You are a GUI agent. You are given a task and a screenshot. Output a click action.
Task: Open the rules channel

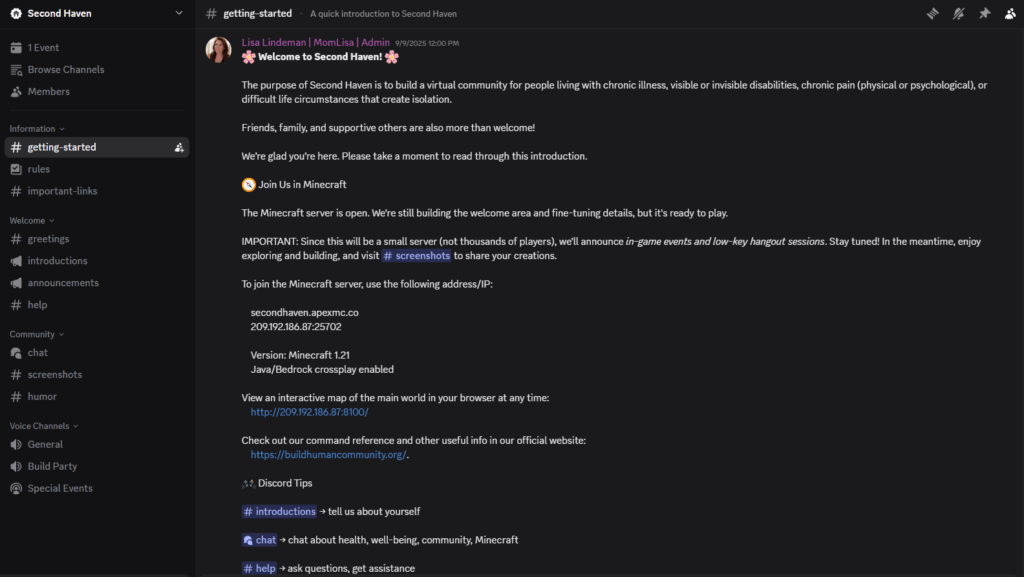tap(38, 169)
